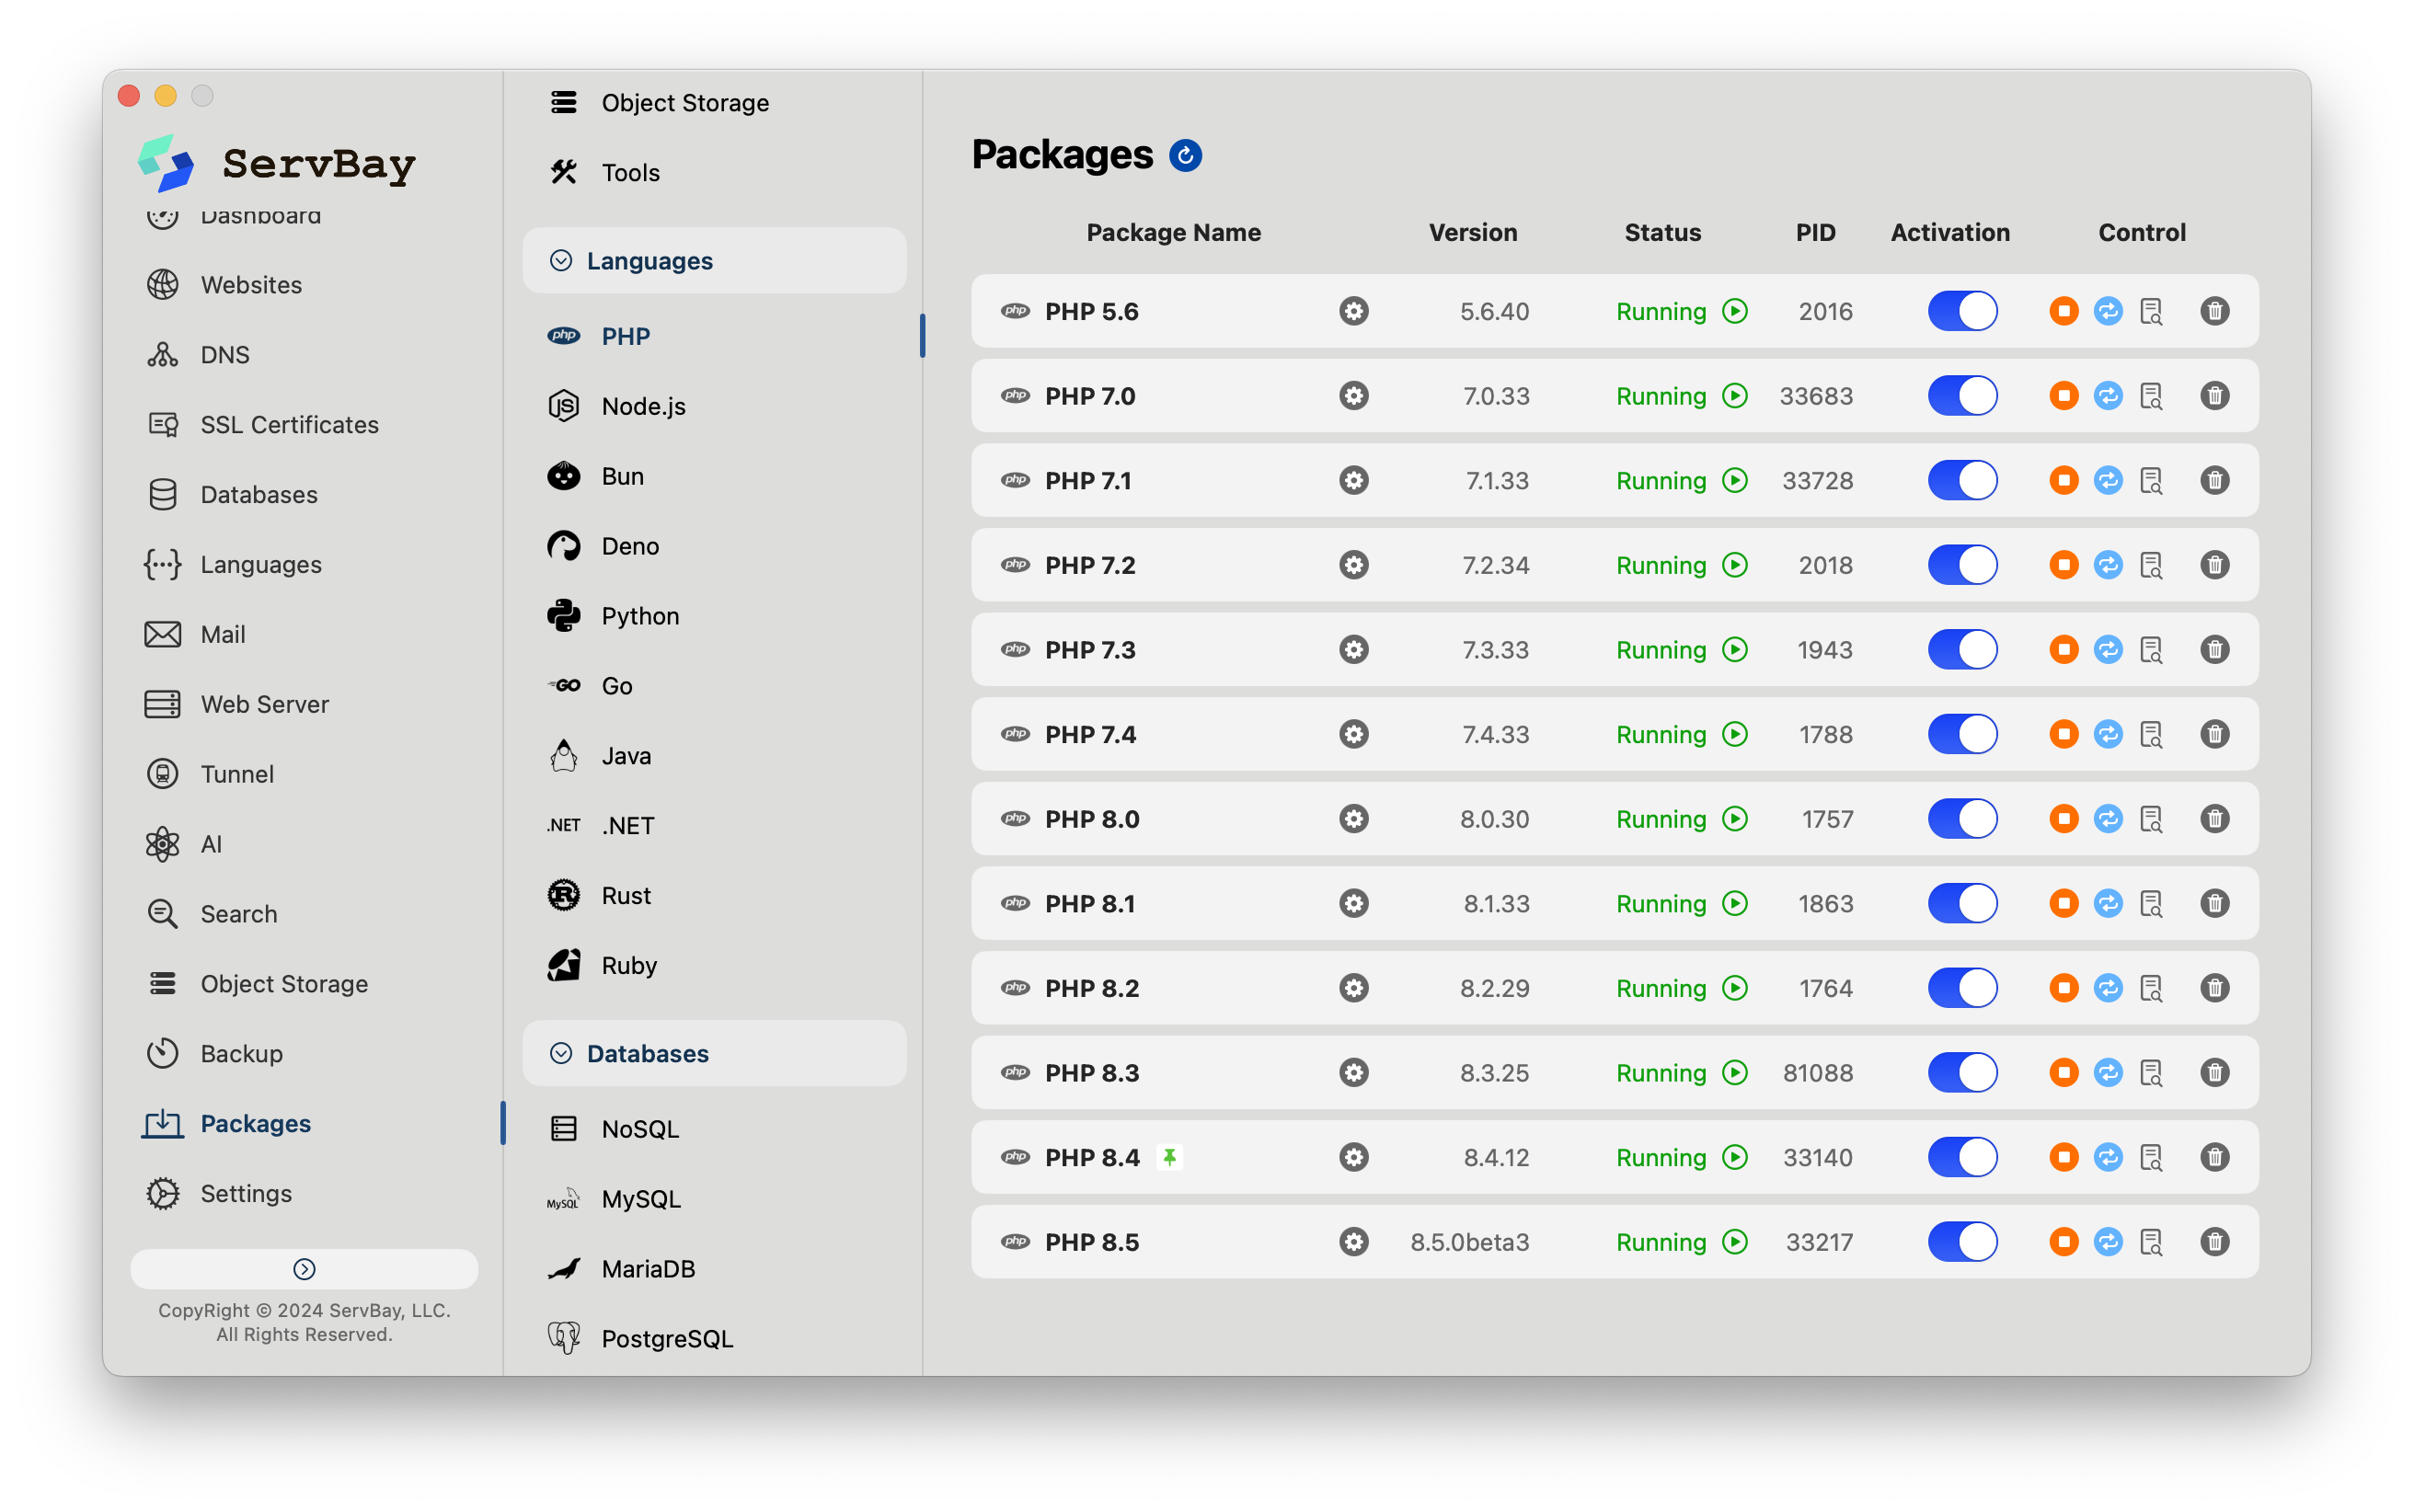Turn off PHP 8.2 activation

(1962, 988)
